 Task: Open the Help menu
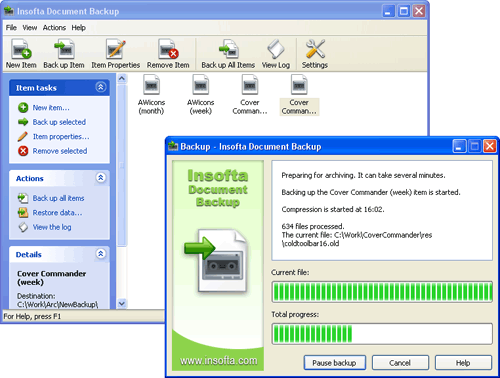pyautogui.click(x=78, y=28)
